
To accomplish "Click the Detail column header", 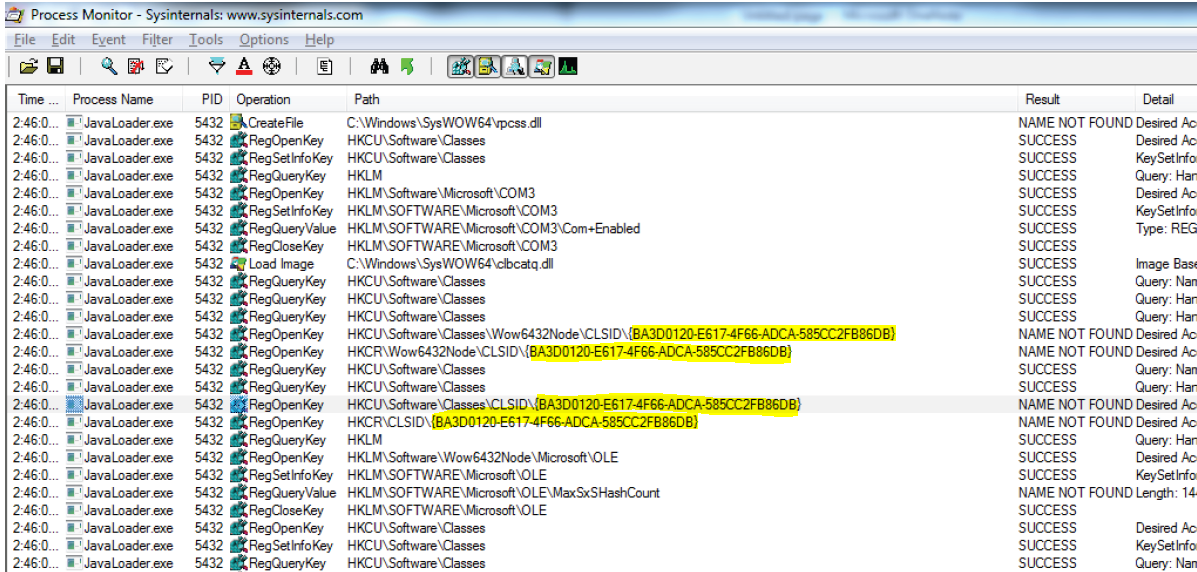I will [x=1165, y=99].
